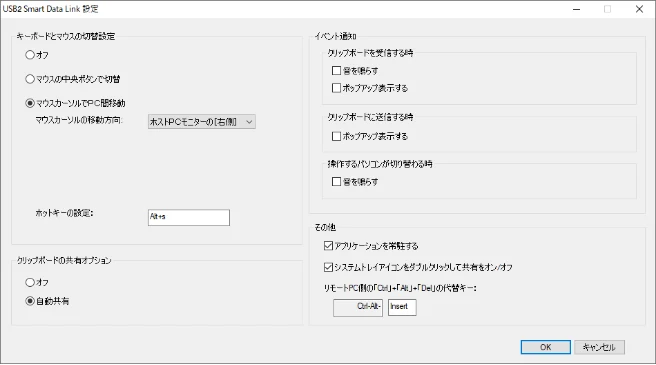
Task: Click the 操作するパソコンが切り替わる時 group title
Action: pos(380,164)
